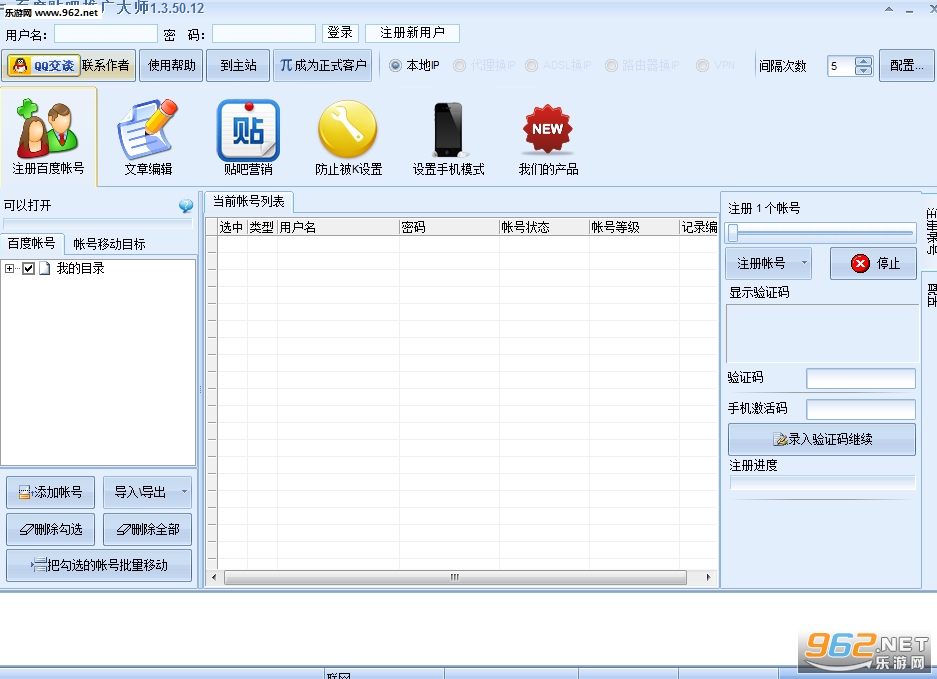Toggle the 我的目录 checkbox
Image resolution: width=937 pixels, height=679 pixels.
(28, 268)
